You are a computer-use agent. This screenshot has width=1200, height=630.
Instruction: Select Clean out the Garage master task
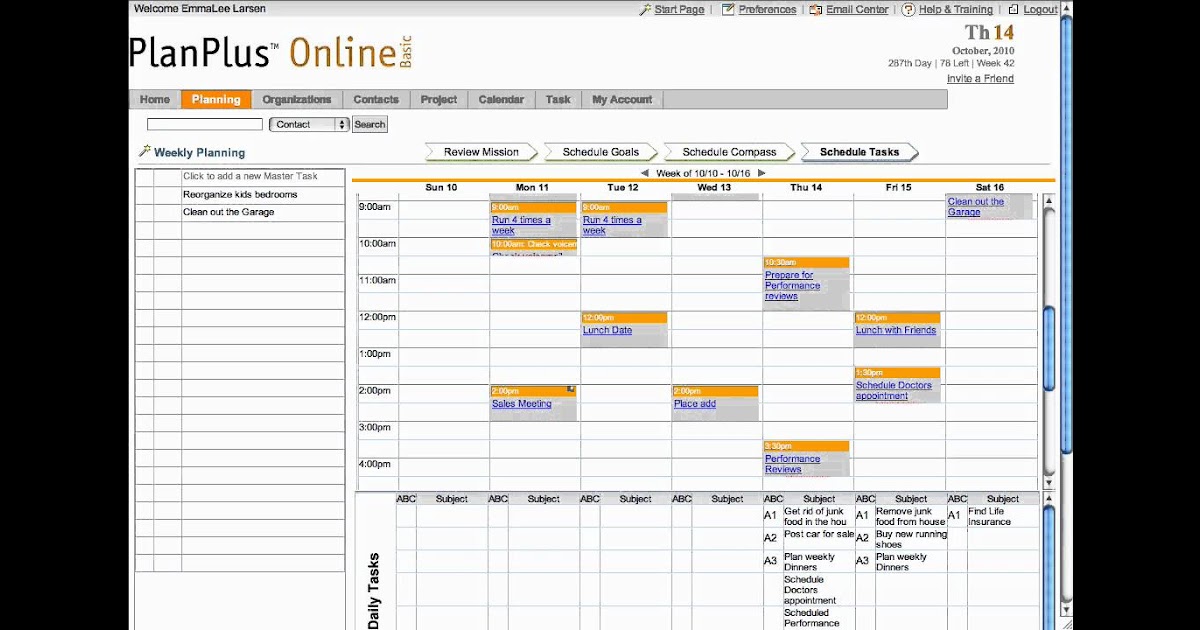pos(228,212)
